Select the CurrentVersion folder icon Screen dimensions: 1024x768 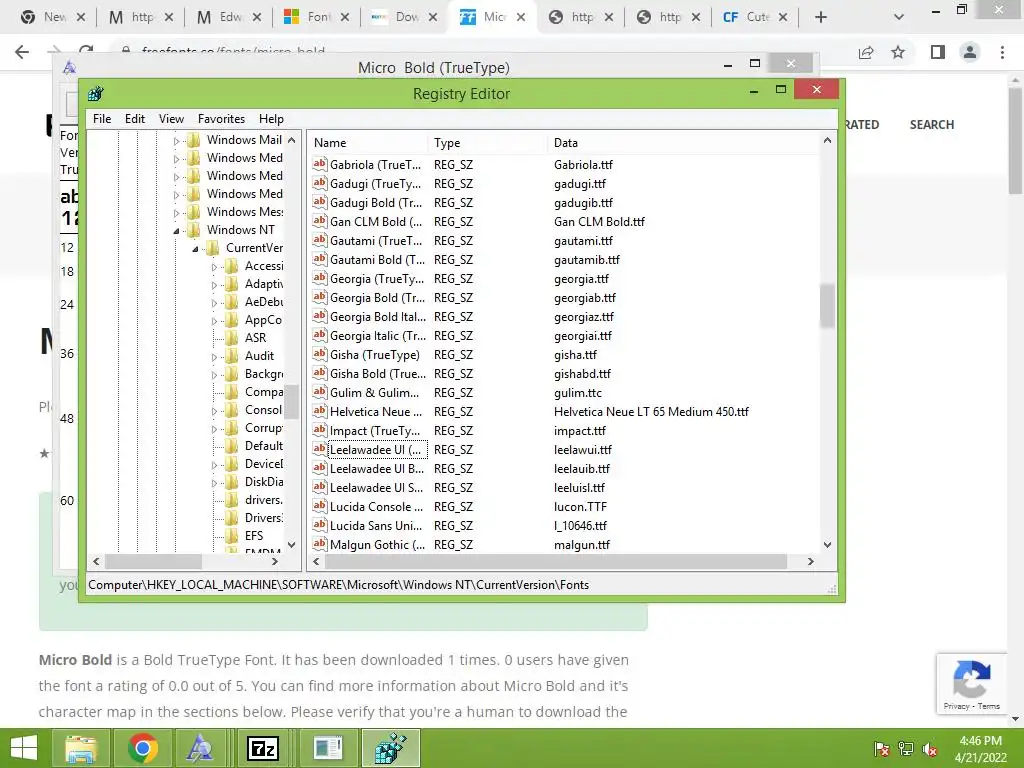tap(212, 248)
